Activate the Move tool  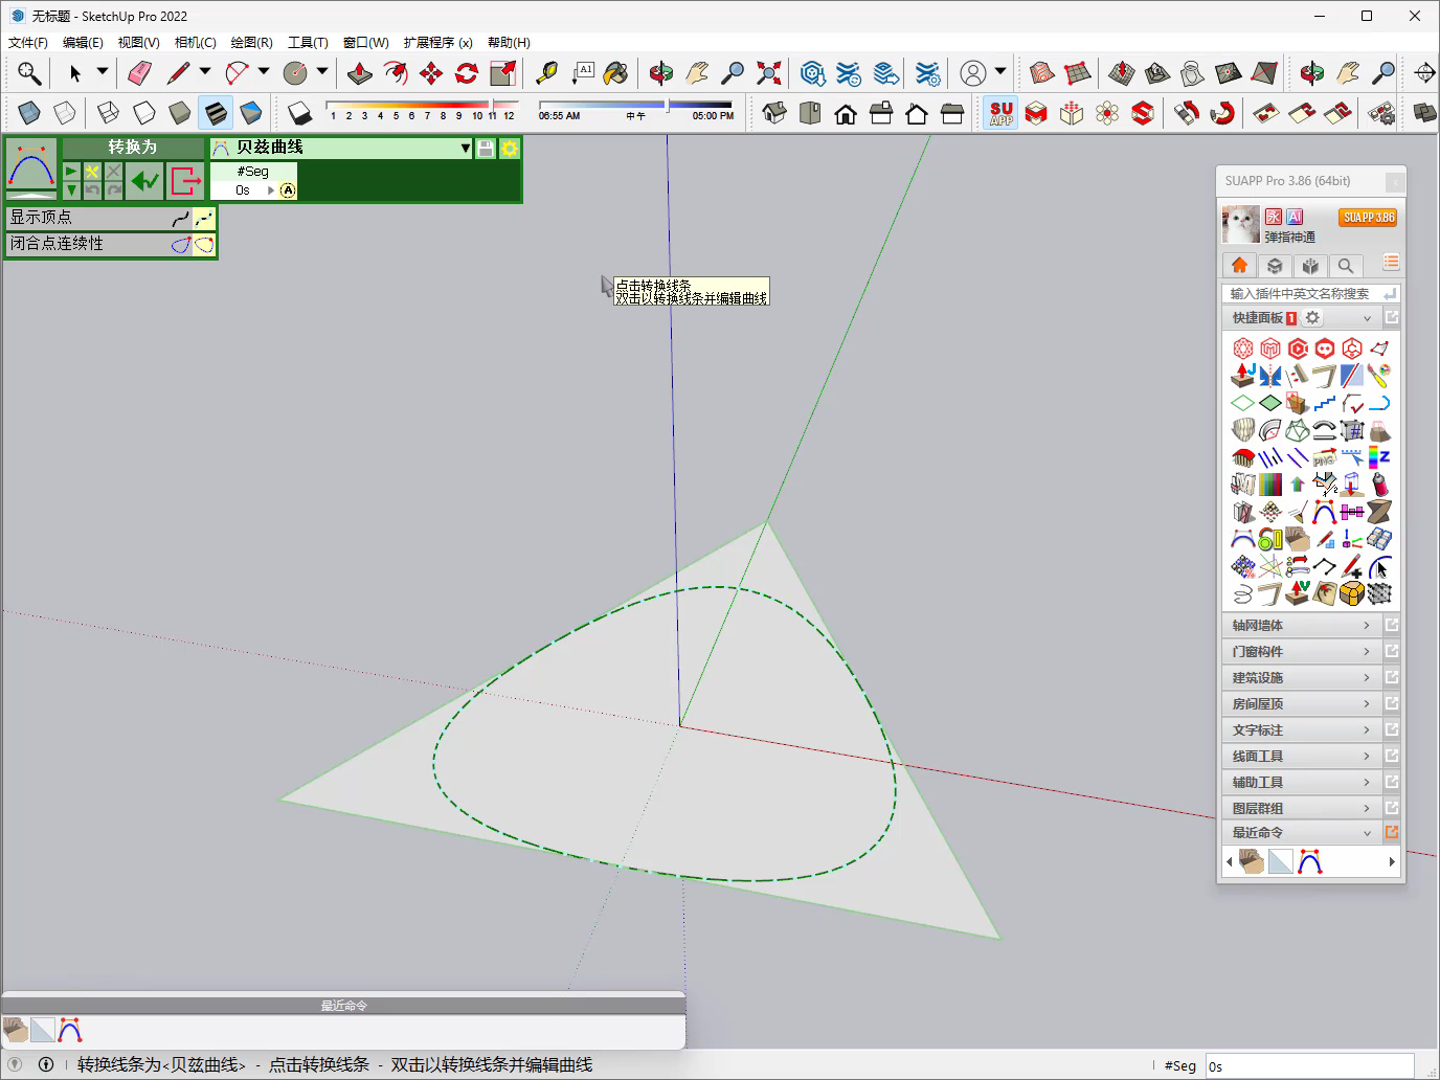pyautogui.click(x=431, y=73)
